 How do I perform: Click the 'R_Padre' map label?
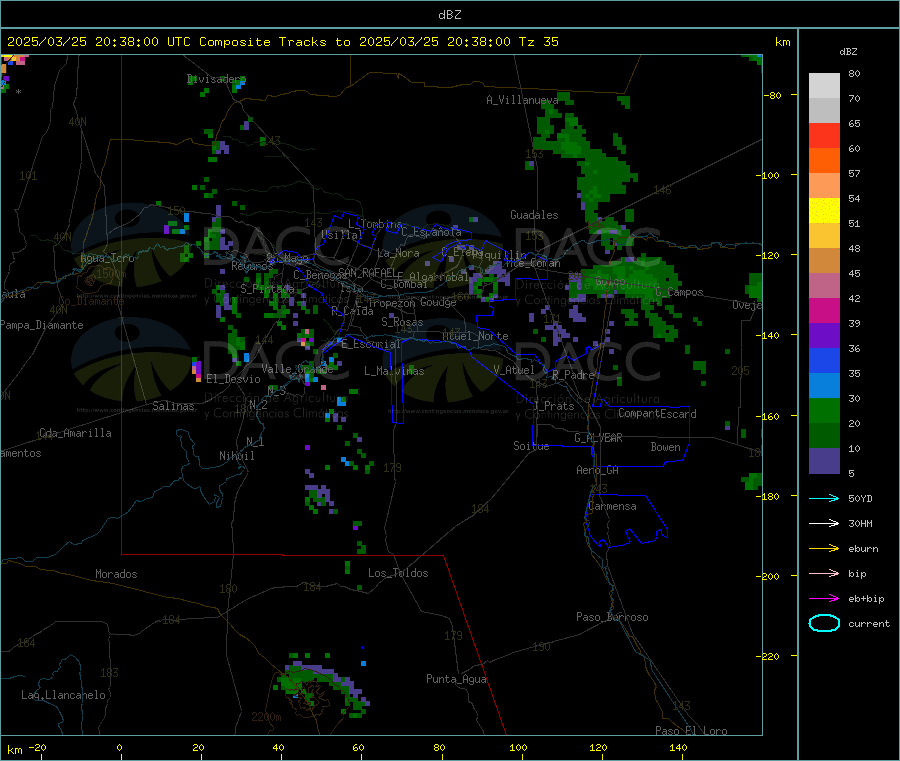coord(573,375)
